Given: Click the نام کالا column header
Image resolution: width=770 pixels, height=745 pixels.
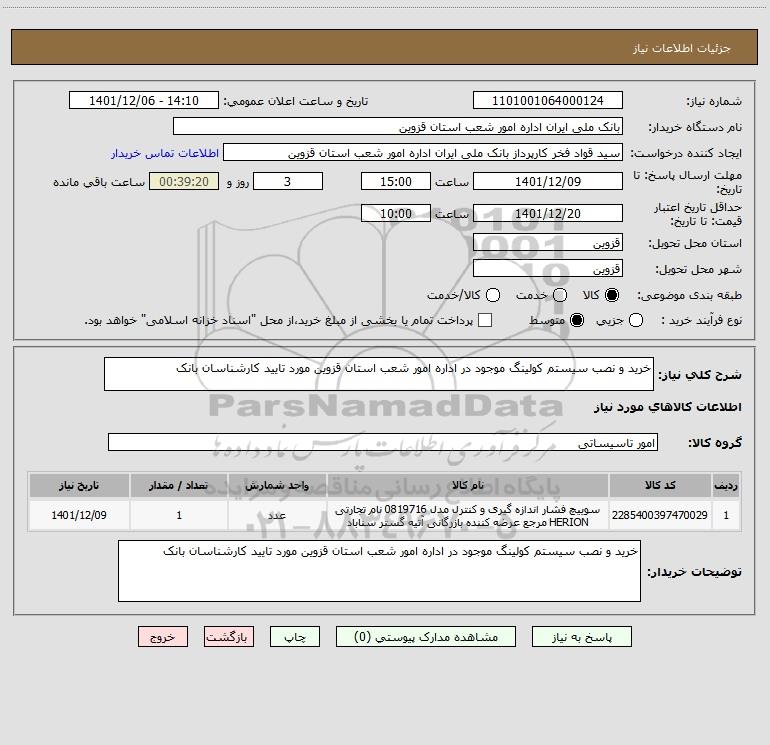Looking at the screenshot, I should (468, 485).
